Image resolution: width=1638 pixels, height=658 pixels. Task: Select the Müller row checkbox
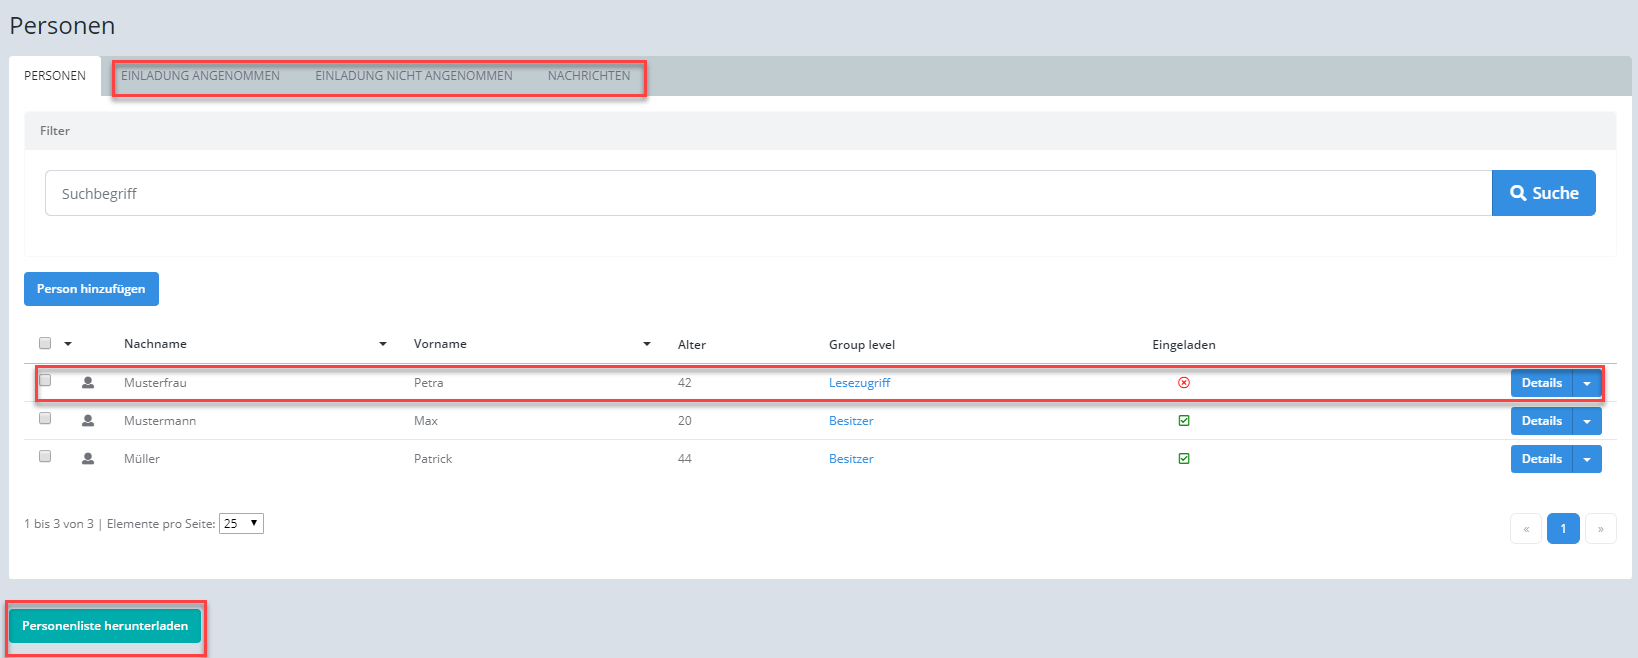click(45, 456)
